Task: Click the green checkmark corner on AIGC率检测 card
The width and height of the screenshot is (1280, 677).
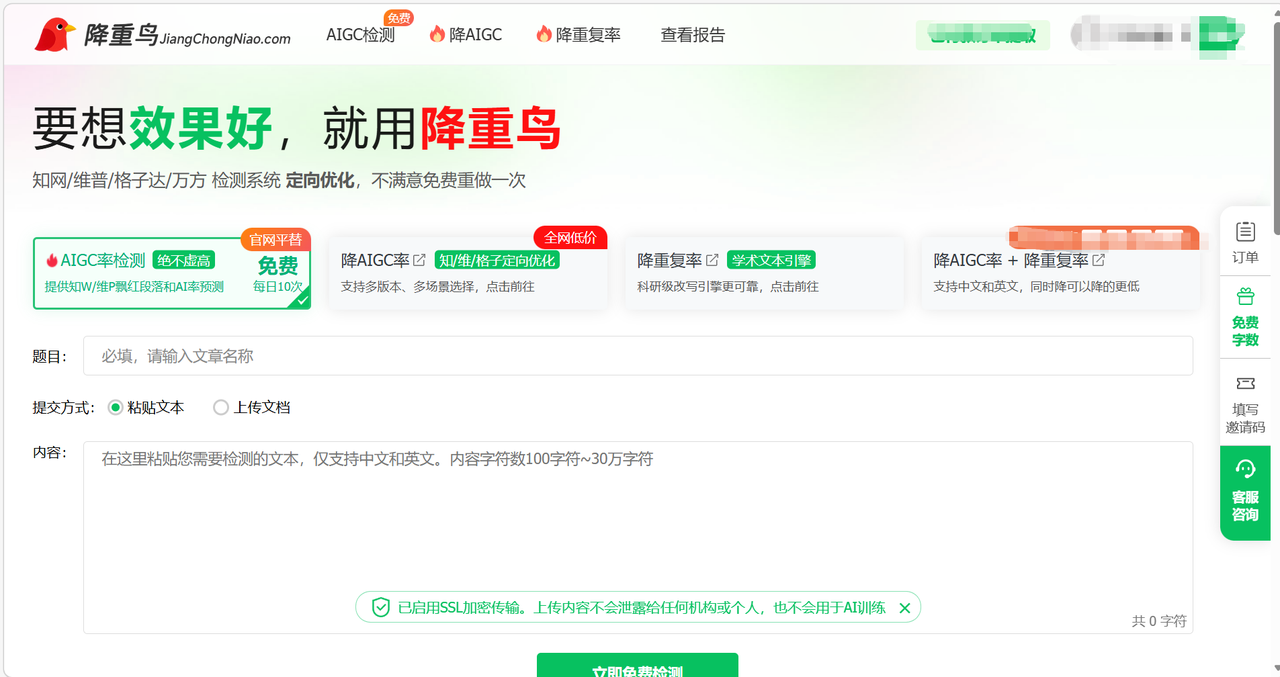Action: (x=301, y=299)
